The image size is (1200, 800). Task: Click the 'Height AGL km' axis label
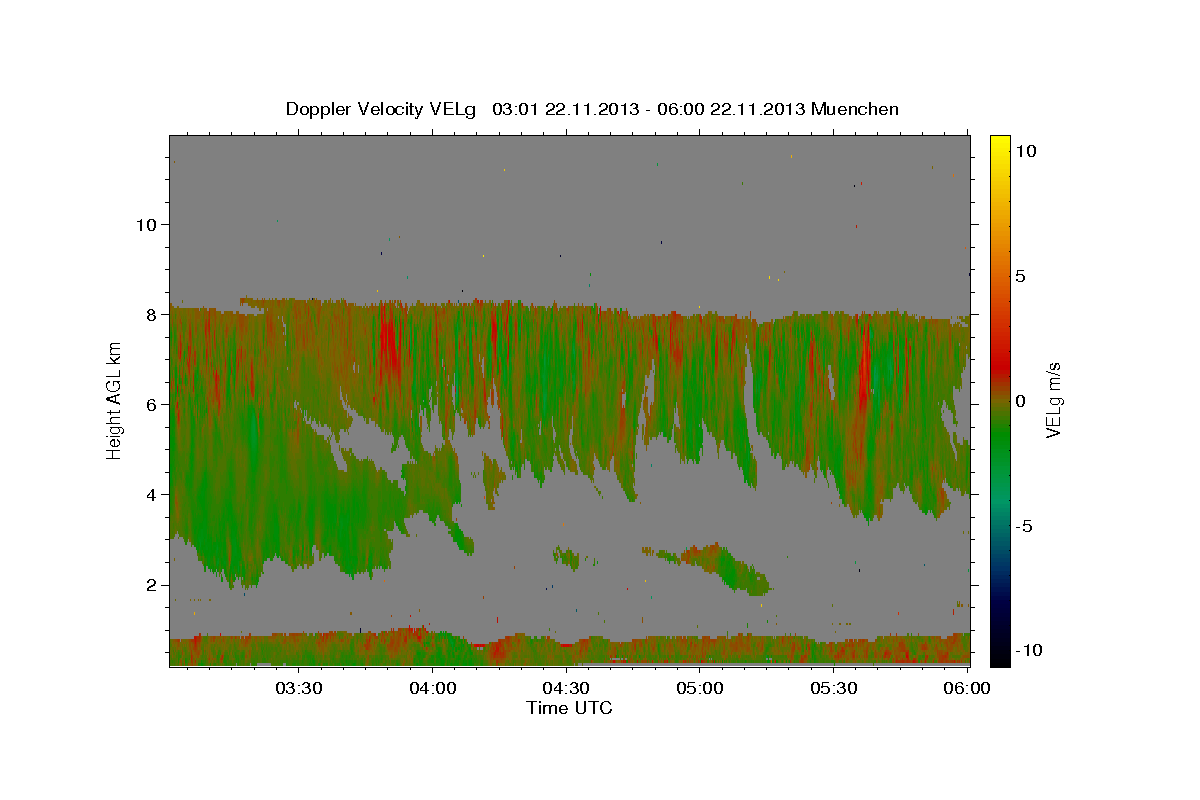click(x=114, y=400)
